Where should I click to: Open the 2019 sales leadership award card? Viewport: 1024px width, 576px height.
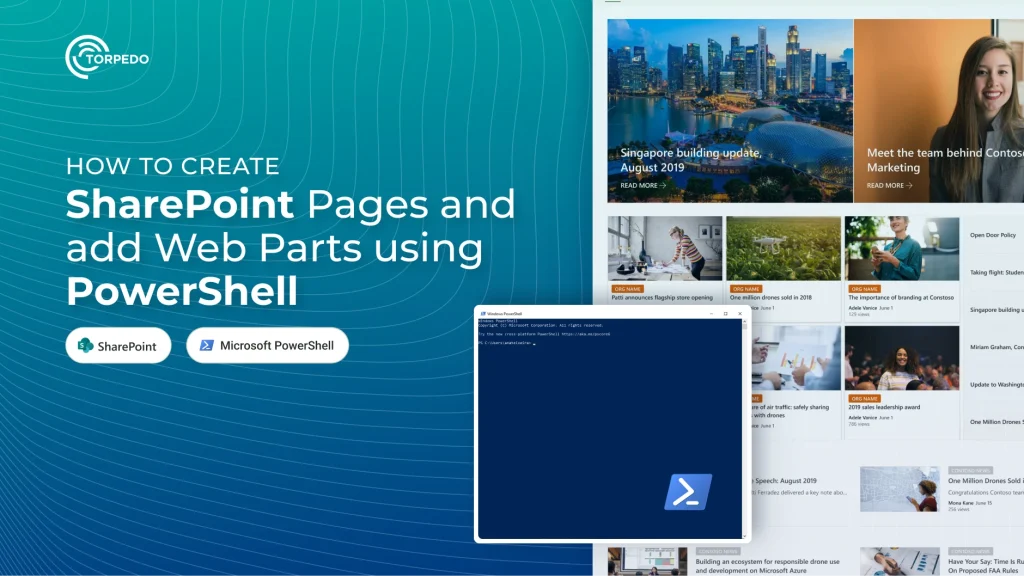pos(902,381)
